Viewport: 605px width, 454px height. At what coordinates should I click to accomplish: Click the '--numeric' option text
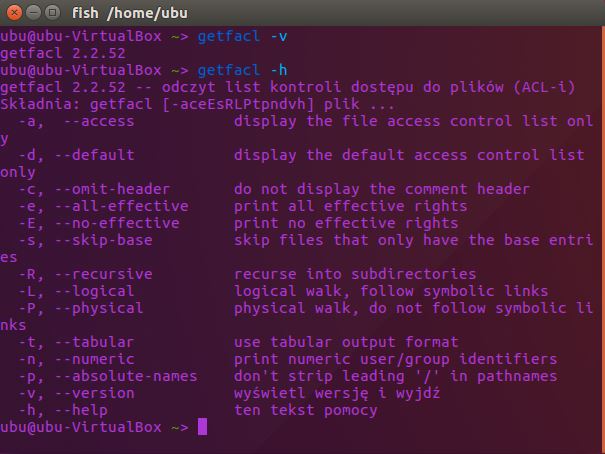[x=100, y=359]
